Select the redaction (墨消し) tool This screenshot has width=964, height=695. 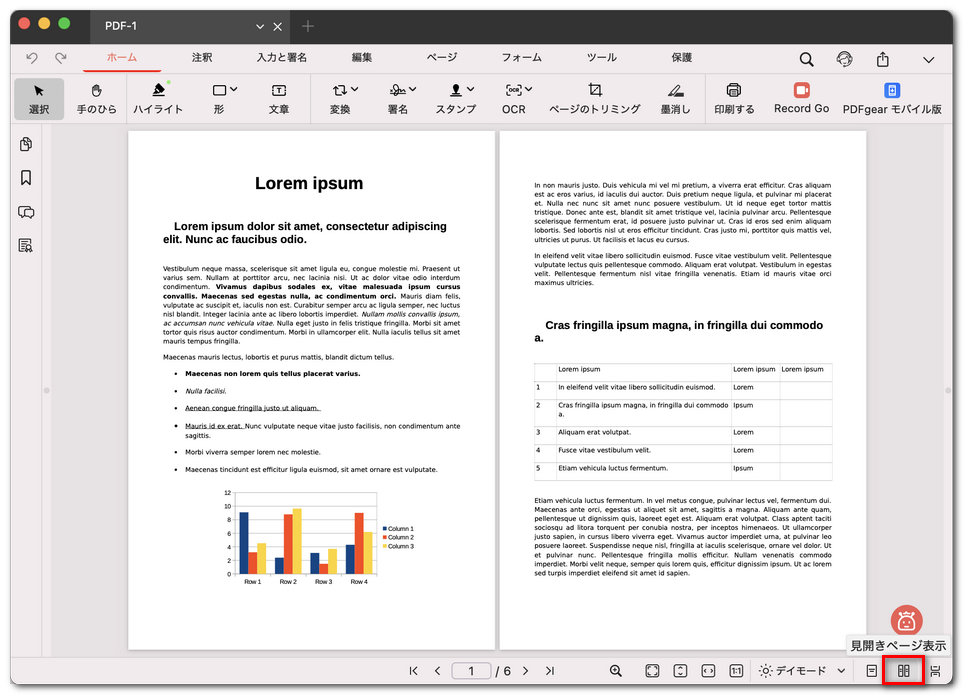(x=676, y=98)
